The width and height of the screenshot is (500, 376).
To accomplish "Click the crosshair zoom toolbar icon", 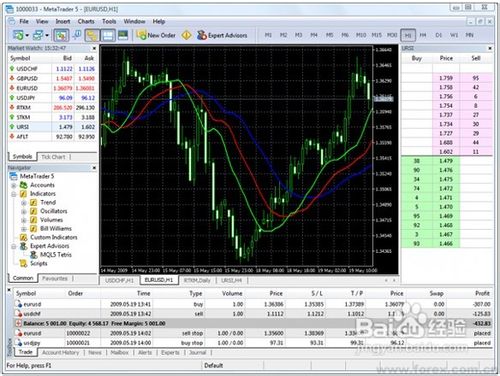I will point(77,35).
